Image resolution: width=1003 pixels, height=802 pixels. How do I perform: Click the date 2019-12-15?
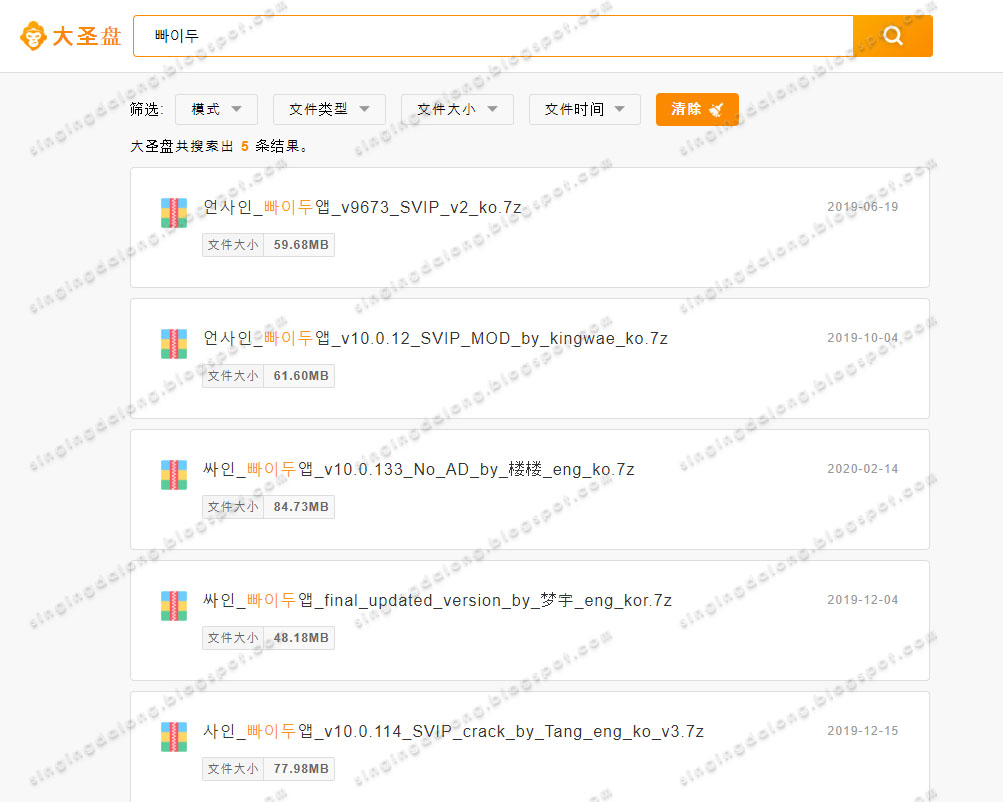[862, 730]
